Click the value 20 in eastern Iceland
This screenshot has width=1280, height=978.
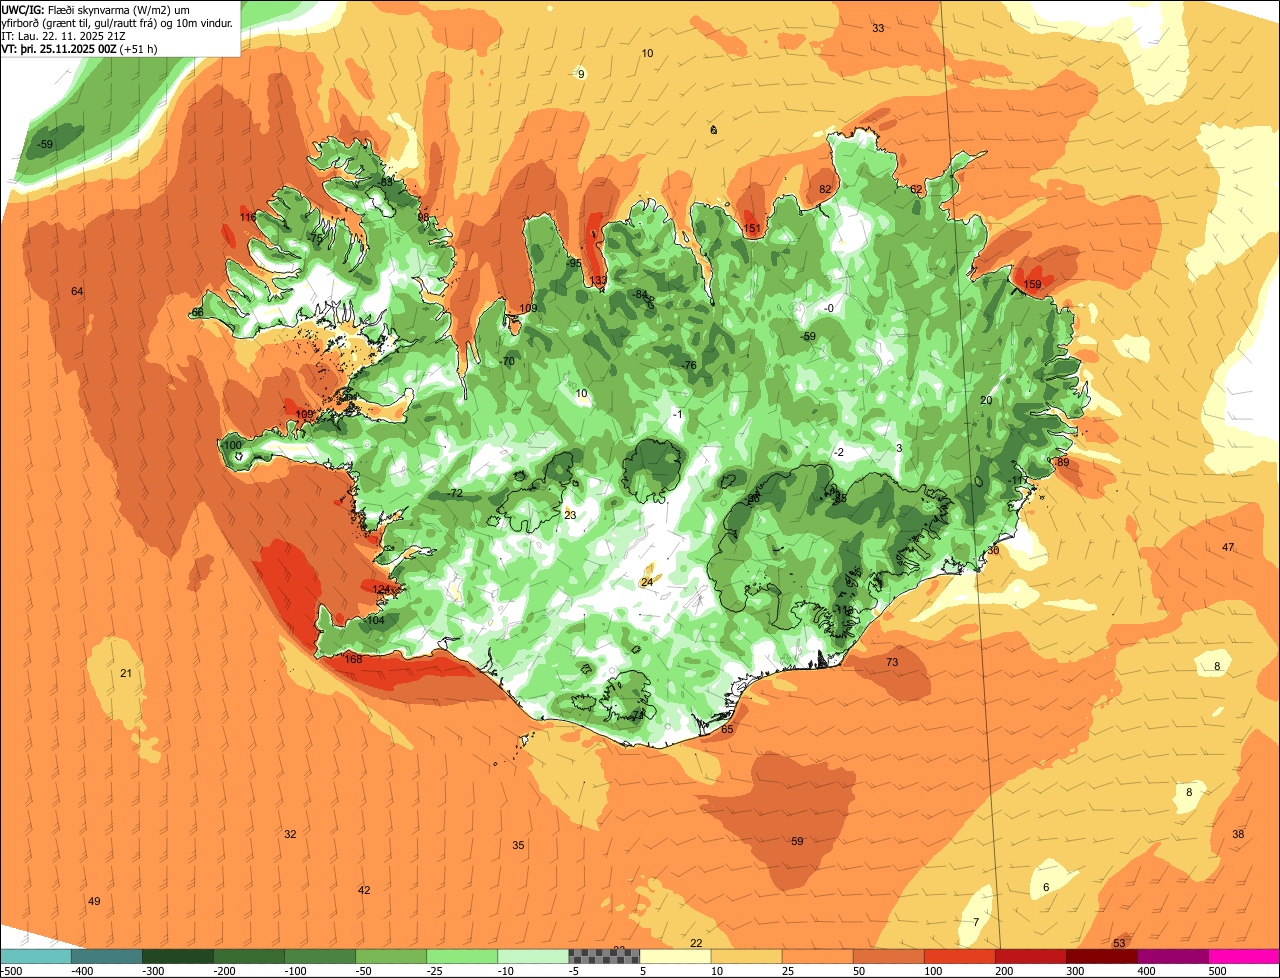click(986, 400)
